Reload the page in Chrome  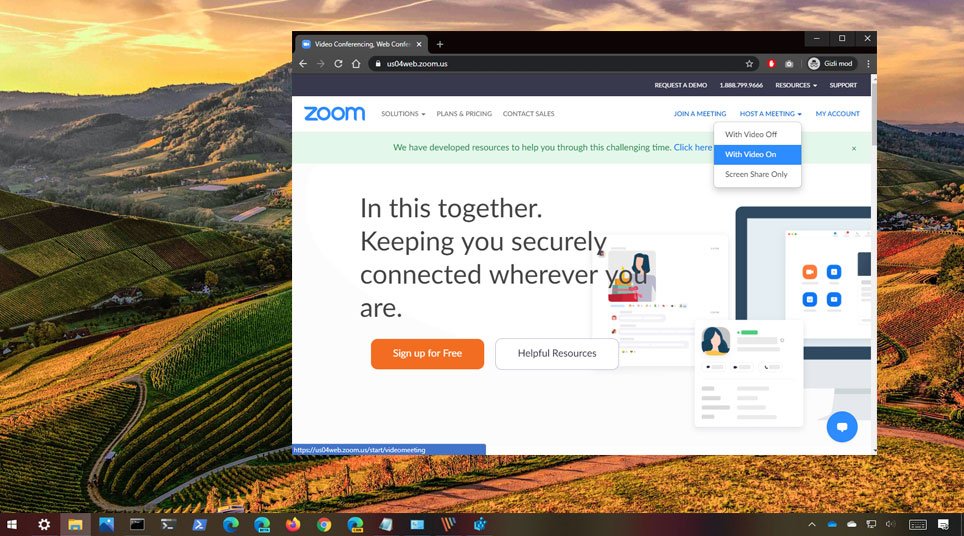click(x=338, y=63)
